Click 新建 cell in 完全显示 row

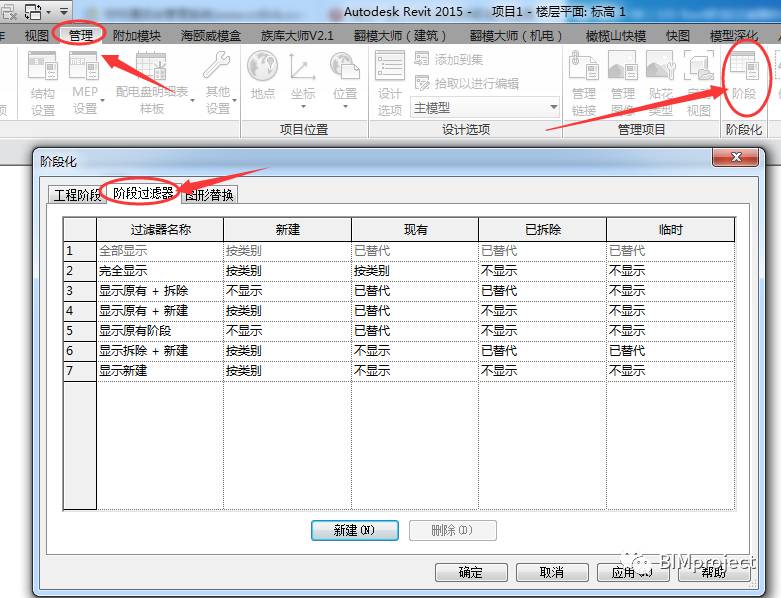click(287, 271)
